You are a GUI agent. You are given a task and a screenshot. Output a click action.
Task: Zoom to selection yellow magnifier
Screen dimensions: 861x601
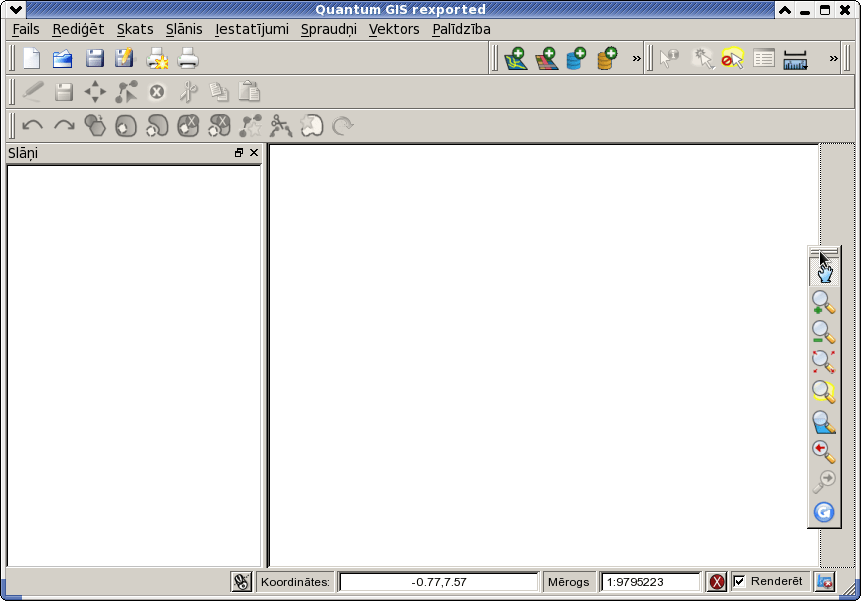824,392
